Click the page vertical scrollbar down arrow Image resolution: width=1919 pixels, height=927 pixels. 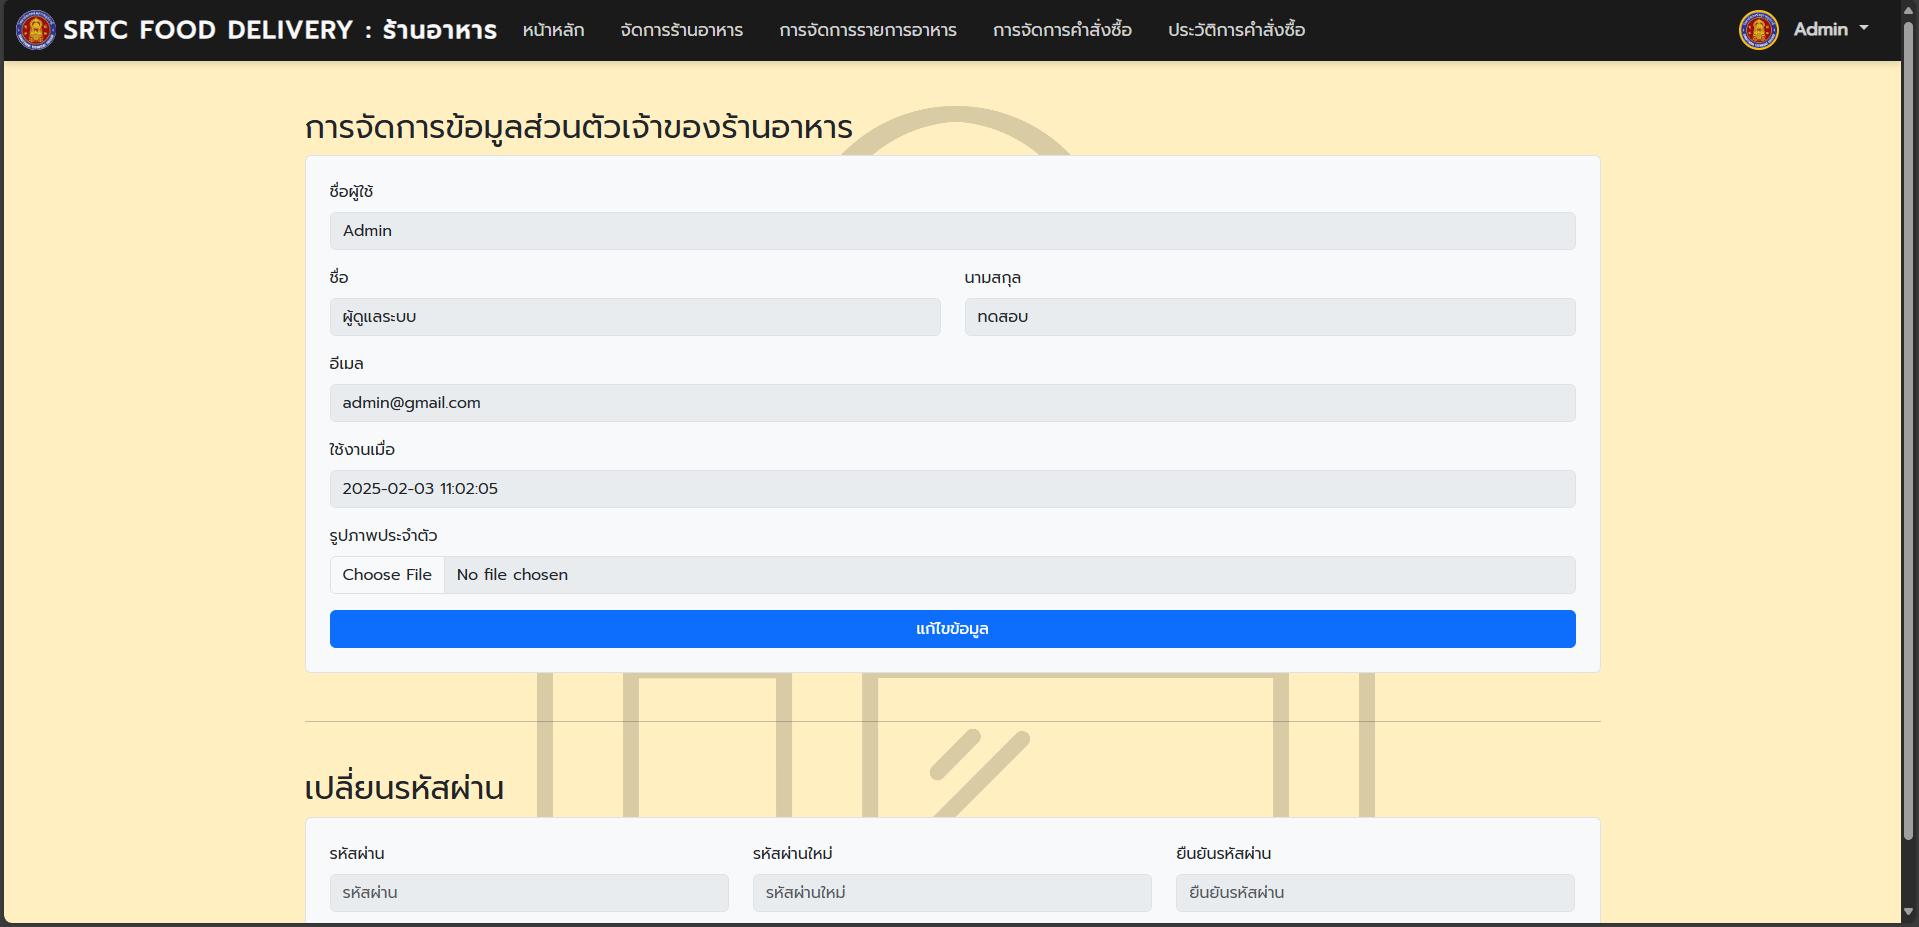(1908, 912)
